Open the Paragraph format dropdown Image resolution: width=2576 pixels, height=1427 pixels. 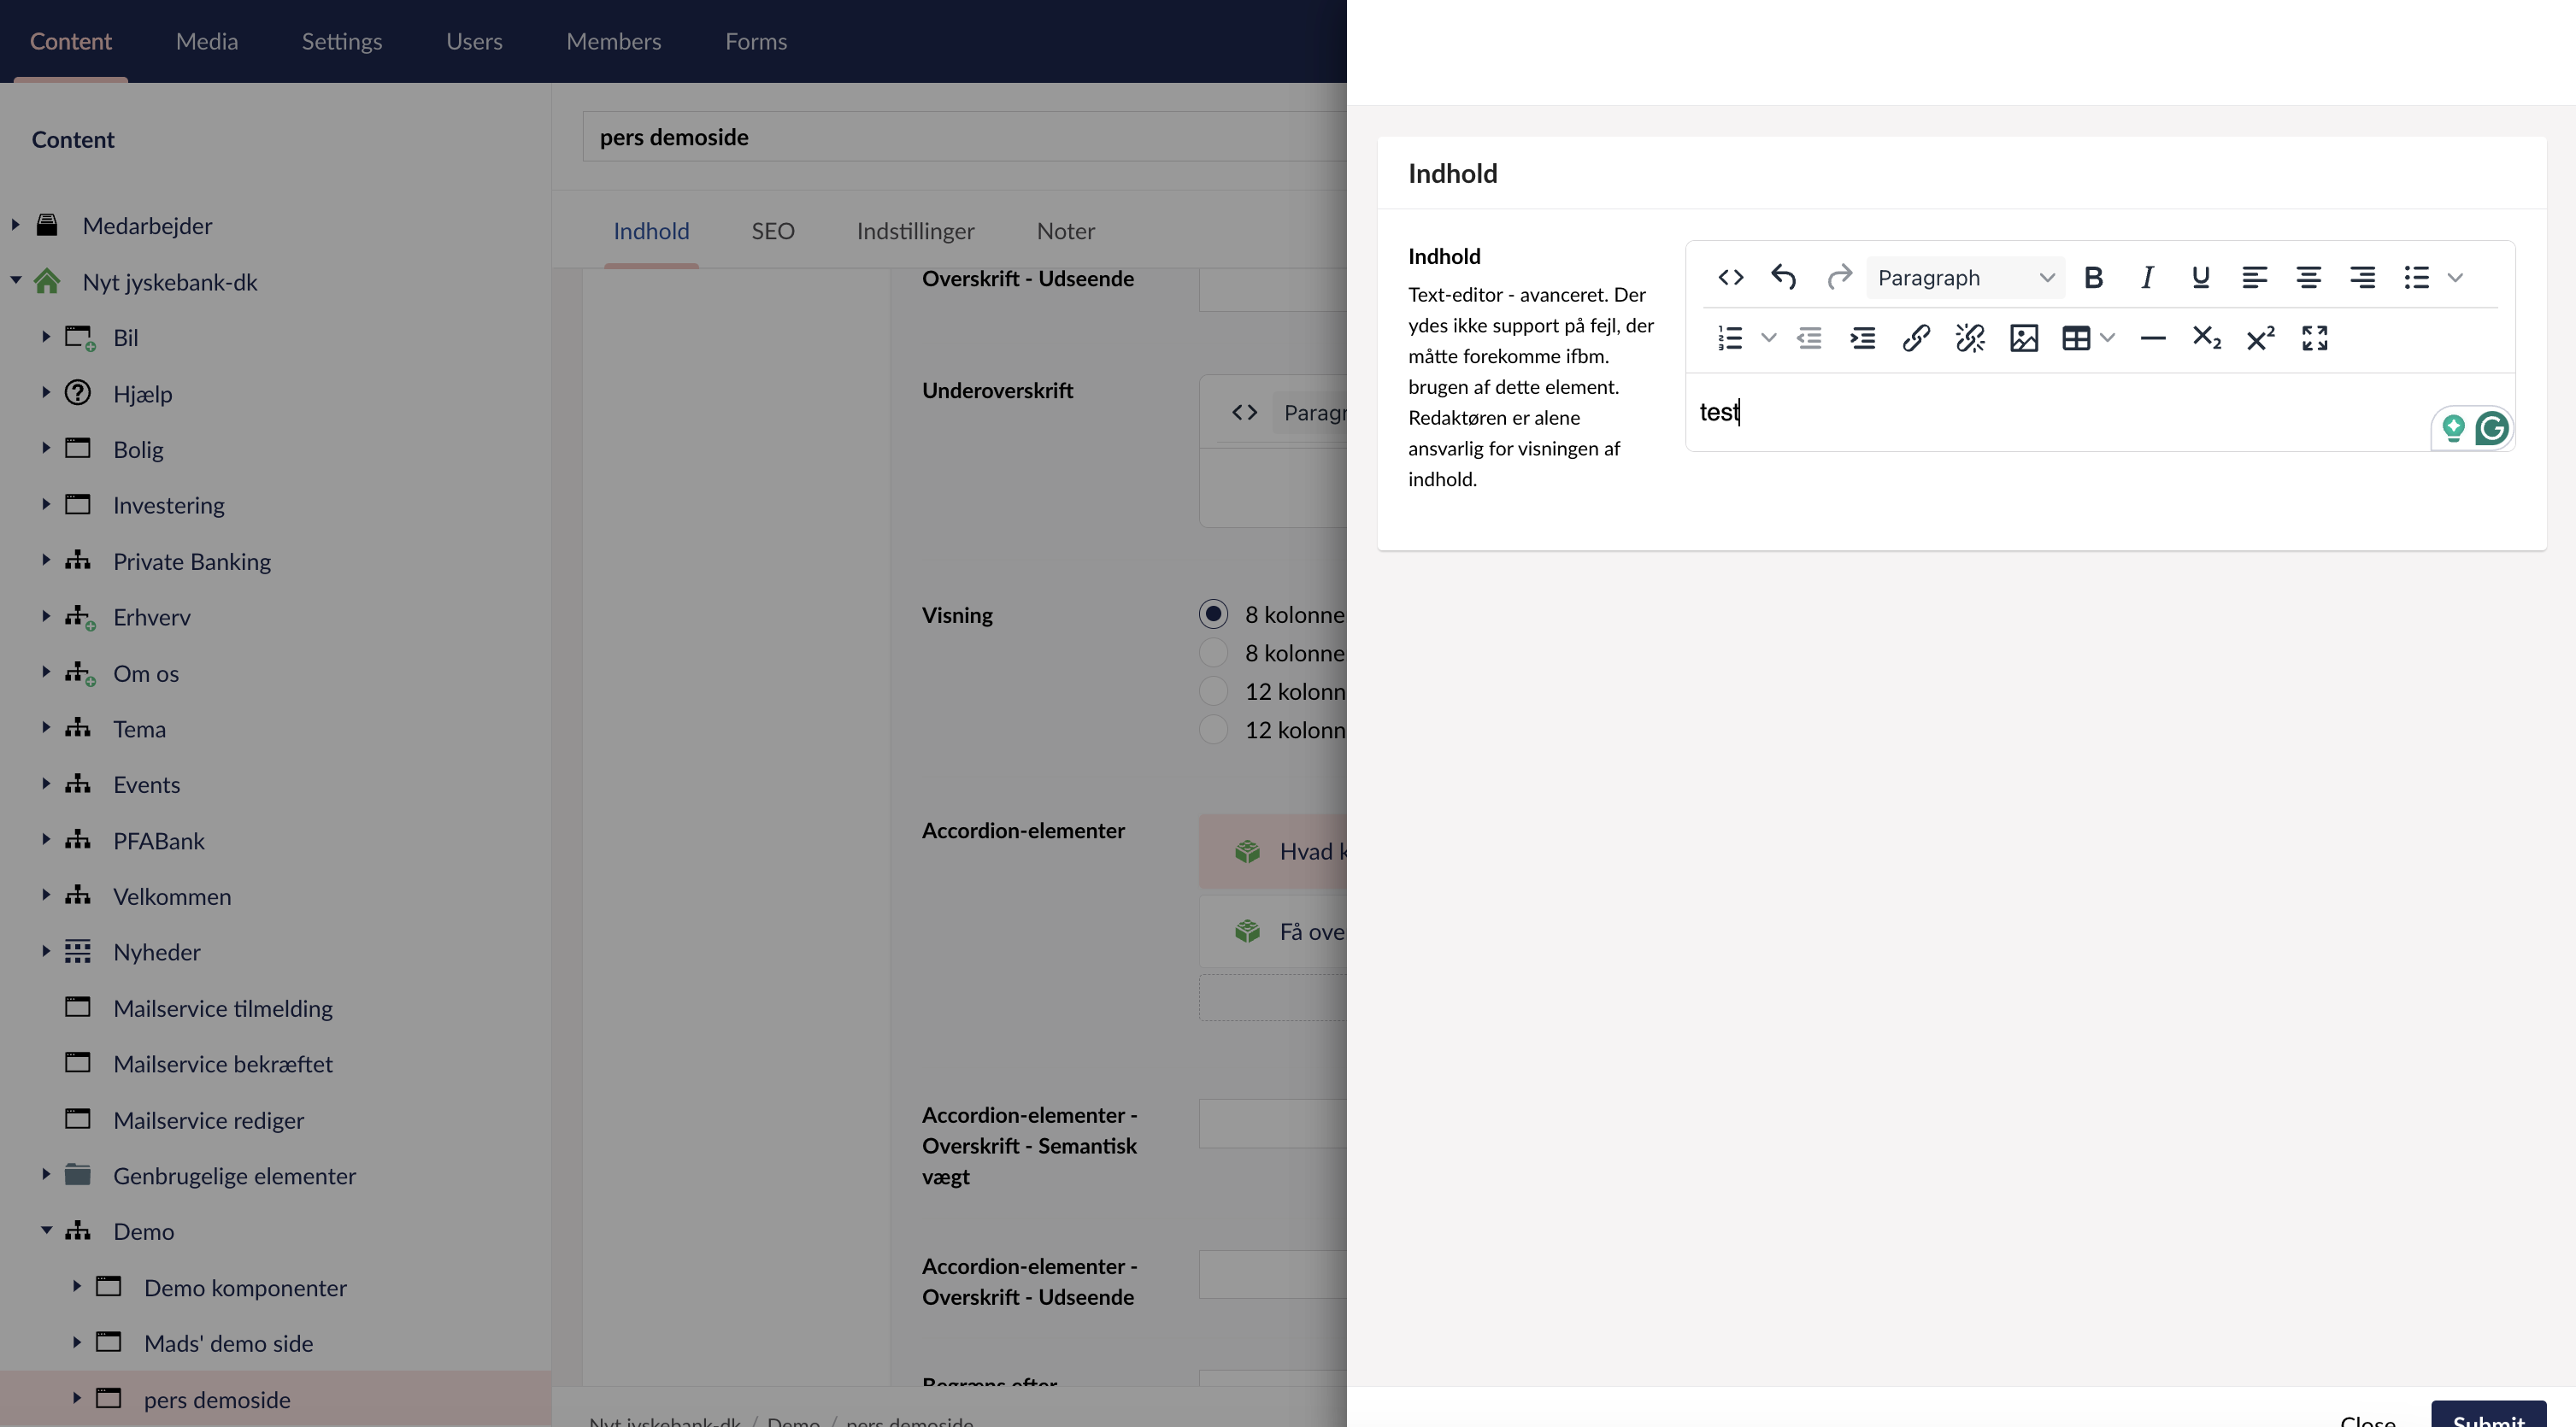click(x=1965, y=277)
